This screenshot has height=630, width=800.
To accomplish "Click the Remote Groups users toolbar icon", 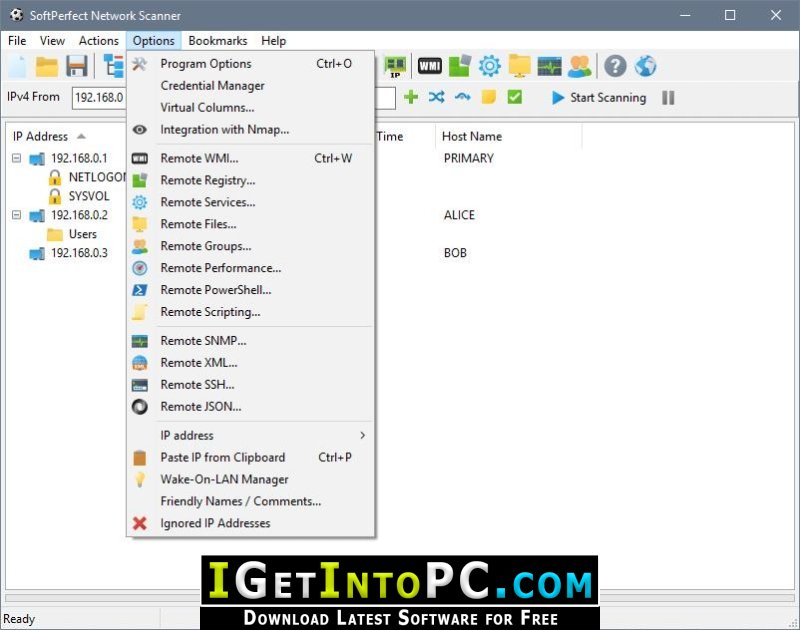I will 580,66.
